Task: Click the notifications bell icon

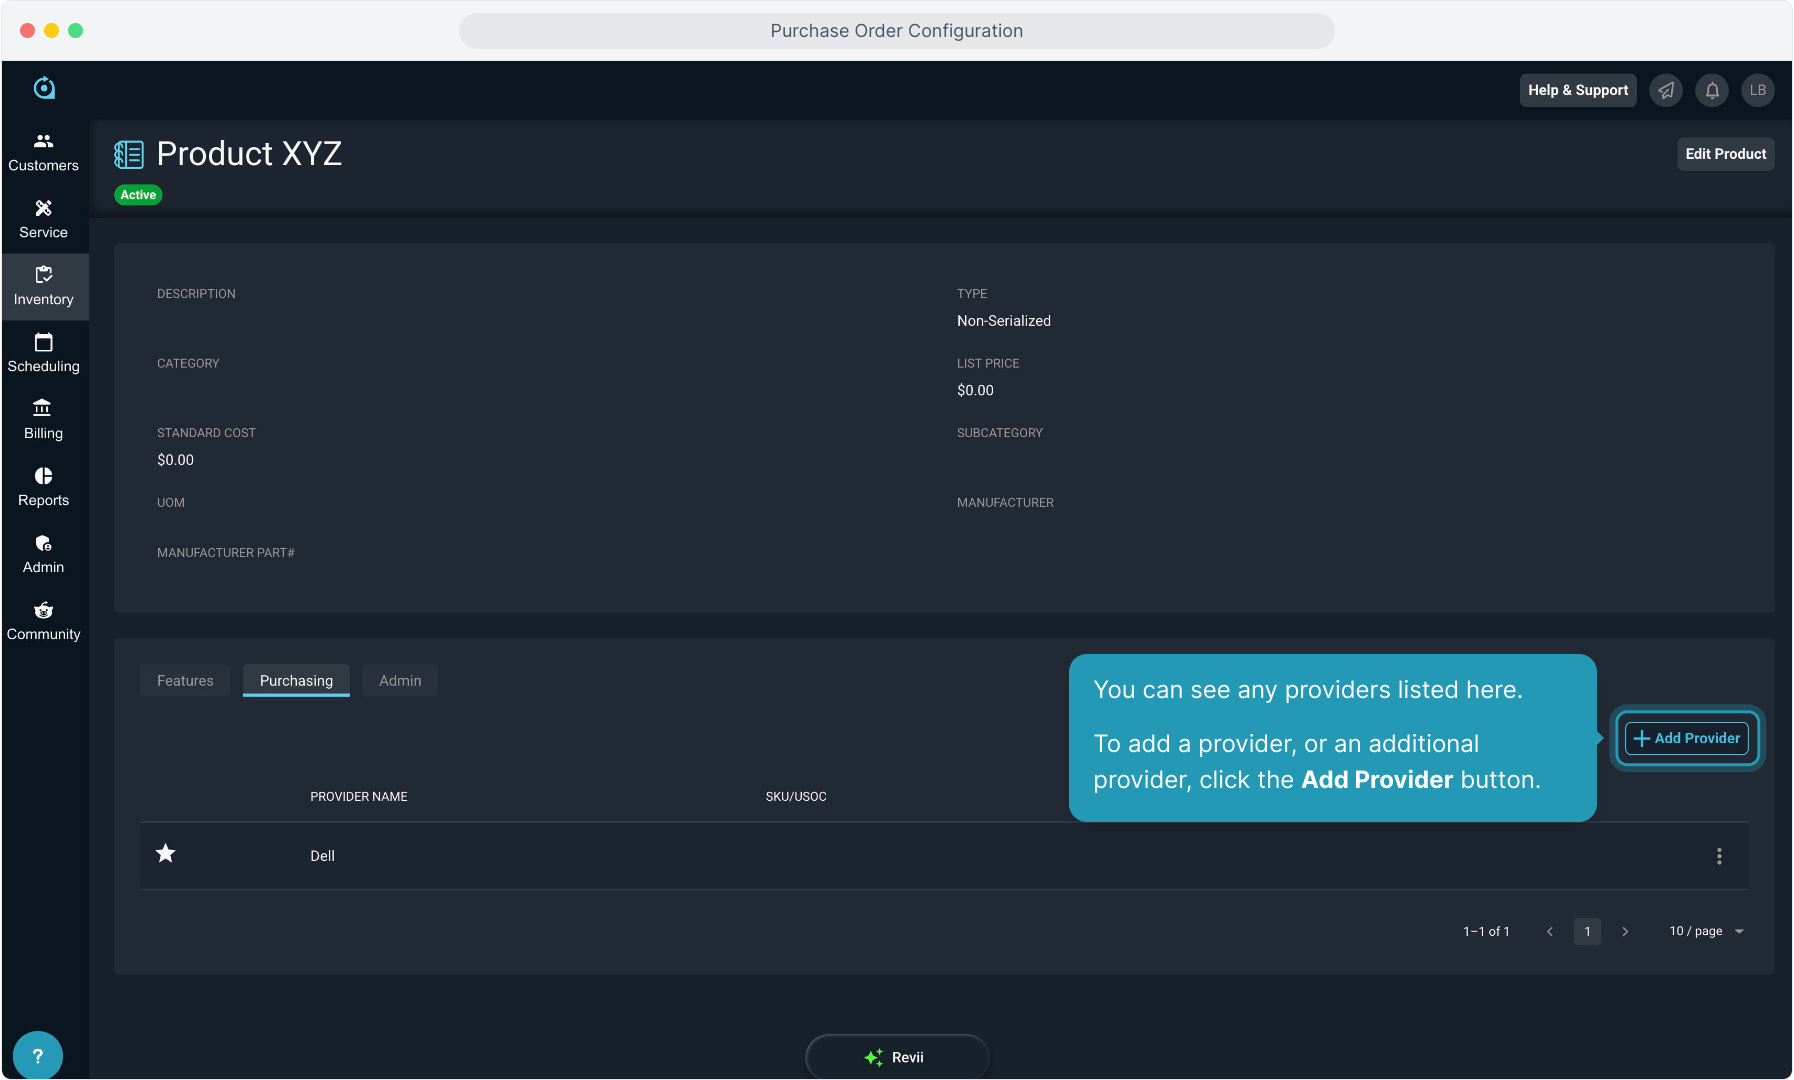Action: point(1712,90)
